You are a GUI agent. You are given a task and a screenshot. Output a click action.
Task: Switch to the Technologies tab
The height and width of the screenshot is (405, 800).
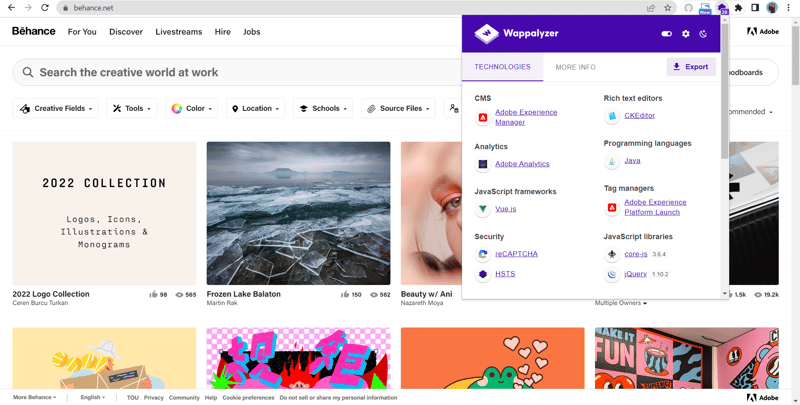503,67
